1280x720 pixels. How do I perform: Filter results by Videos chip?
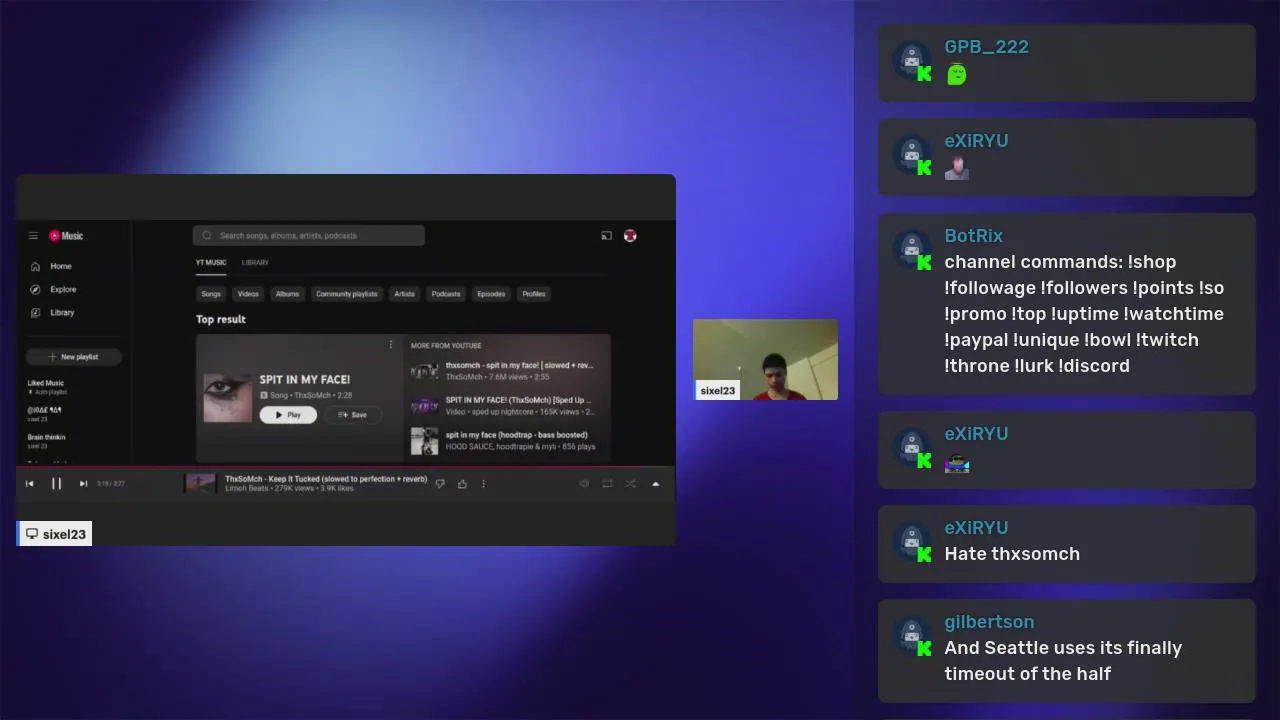pyautogui.click(x=248, y=294)
